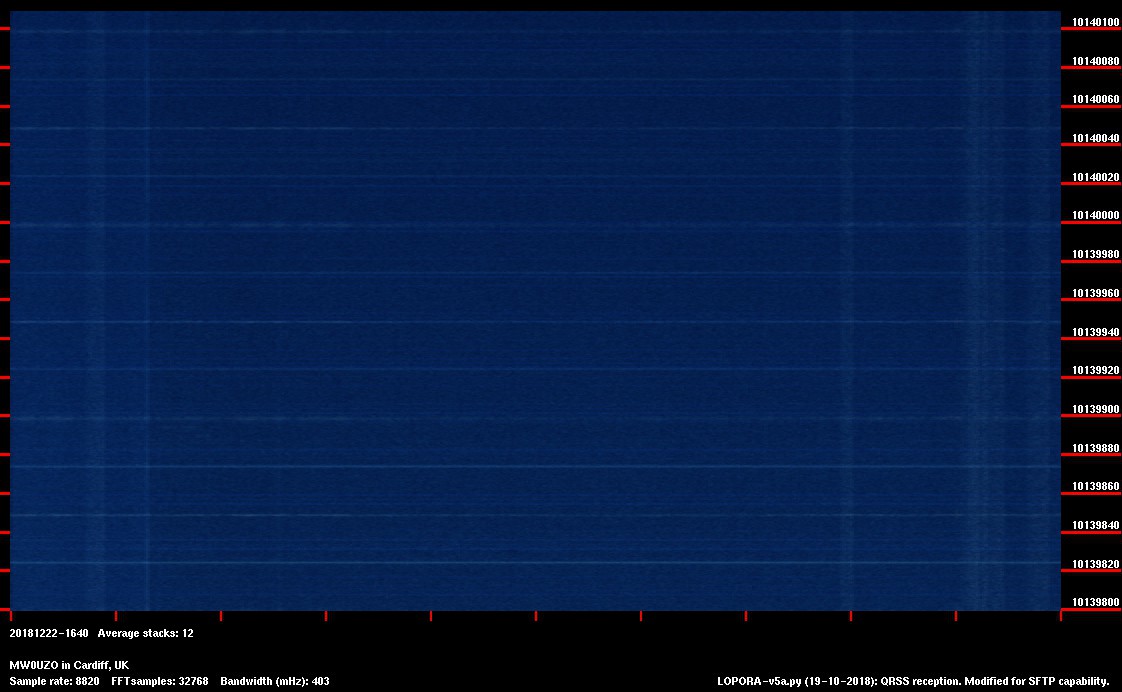
Task: Select the Average stacks: 12 text
Action: (145, 633)
